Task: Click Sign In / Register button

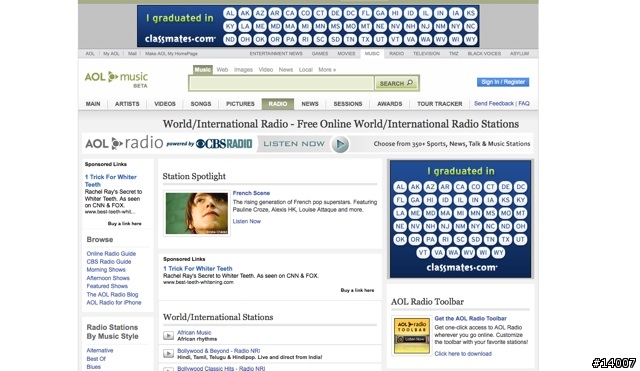Action: tap(503, 82)
